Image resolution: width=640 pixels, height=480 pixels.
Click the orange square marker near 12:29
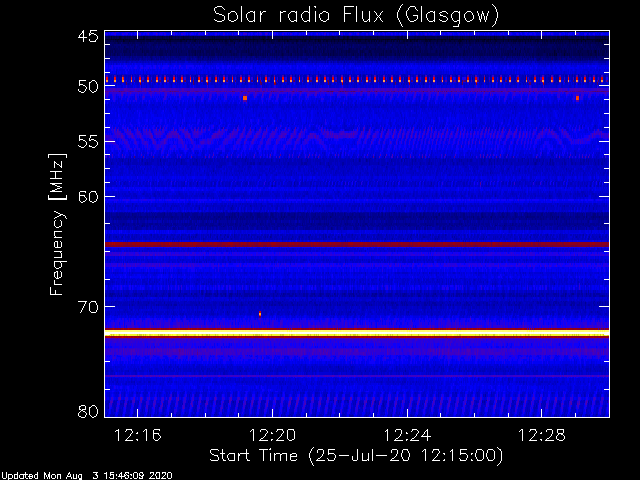(x=577, y=98)
